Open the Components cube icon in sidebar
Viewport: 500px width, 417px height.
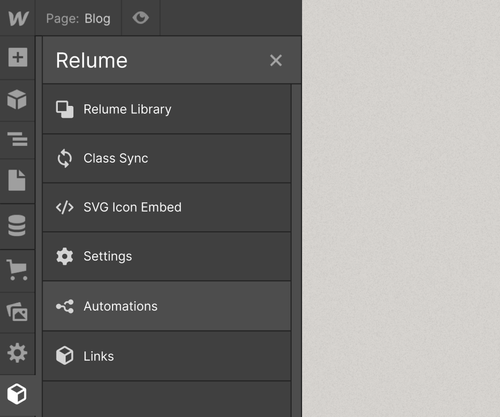pos(17,99)
